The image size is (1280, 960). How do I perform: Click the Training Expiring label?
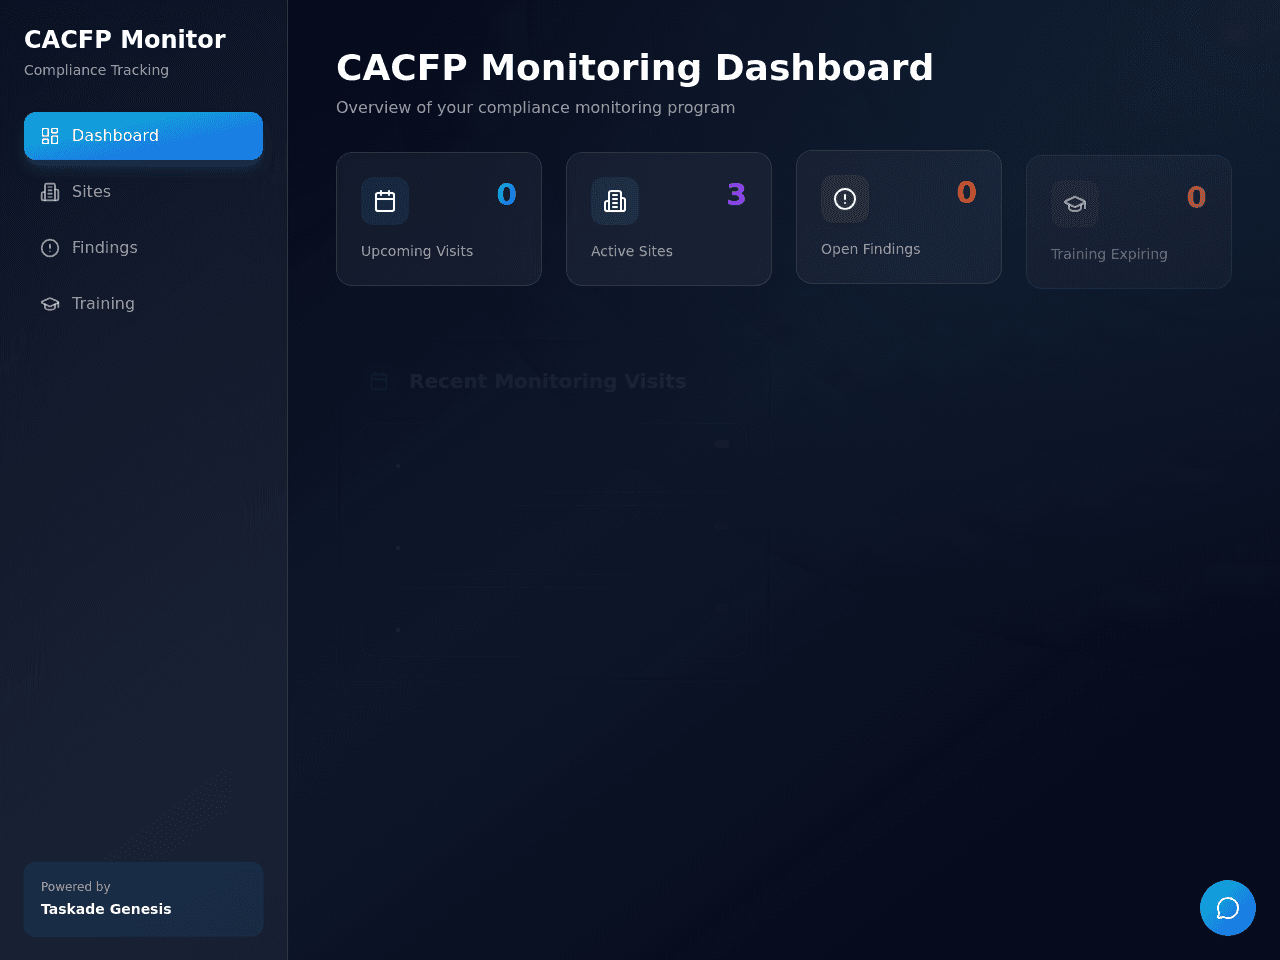coord(1109,254)
